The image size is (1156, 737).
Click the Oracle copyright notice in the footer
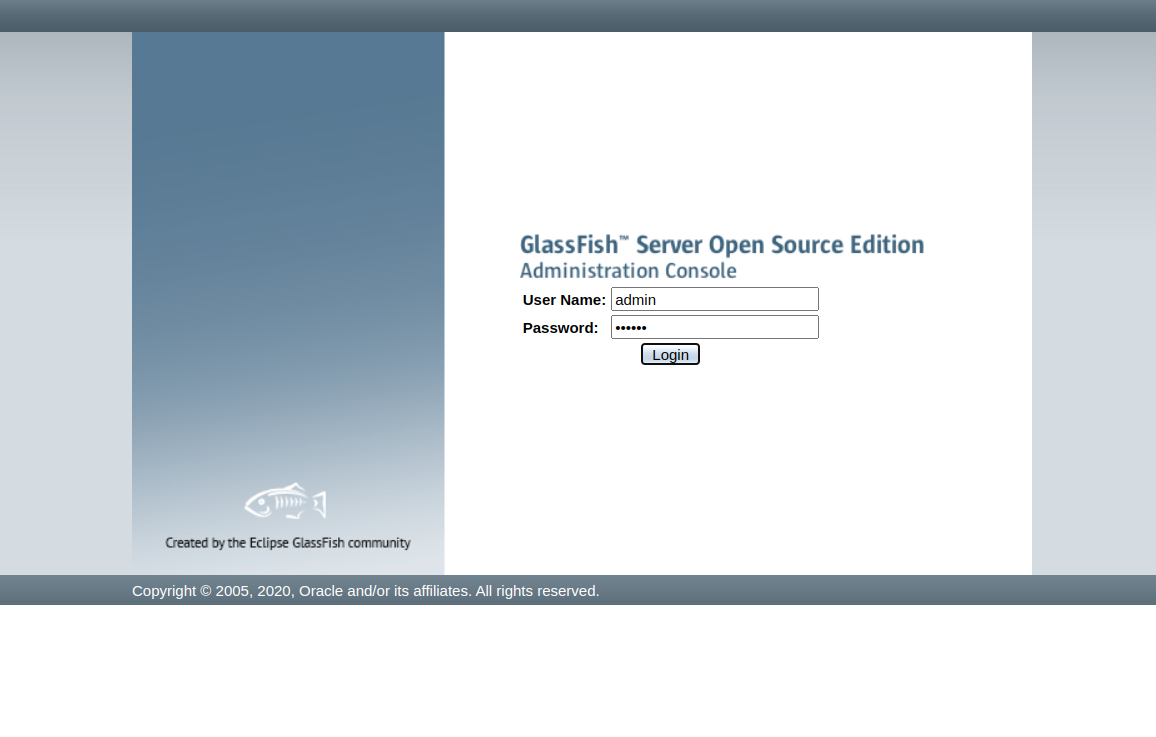click(x=365, y=591)
